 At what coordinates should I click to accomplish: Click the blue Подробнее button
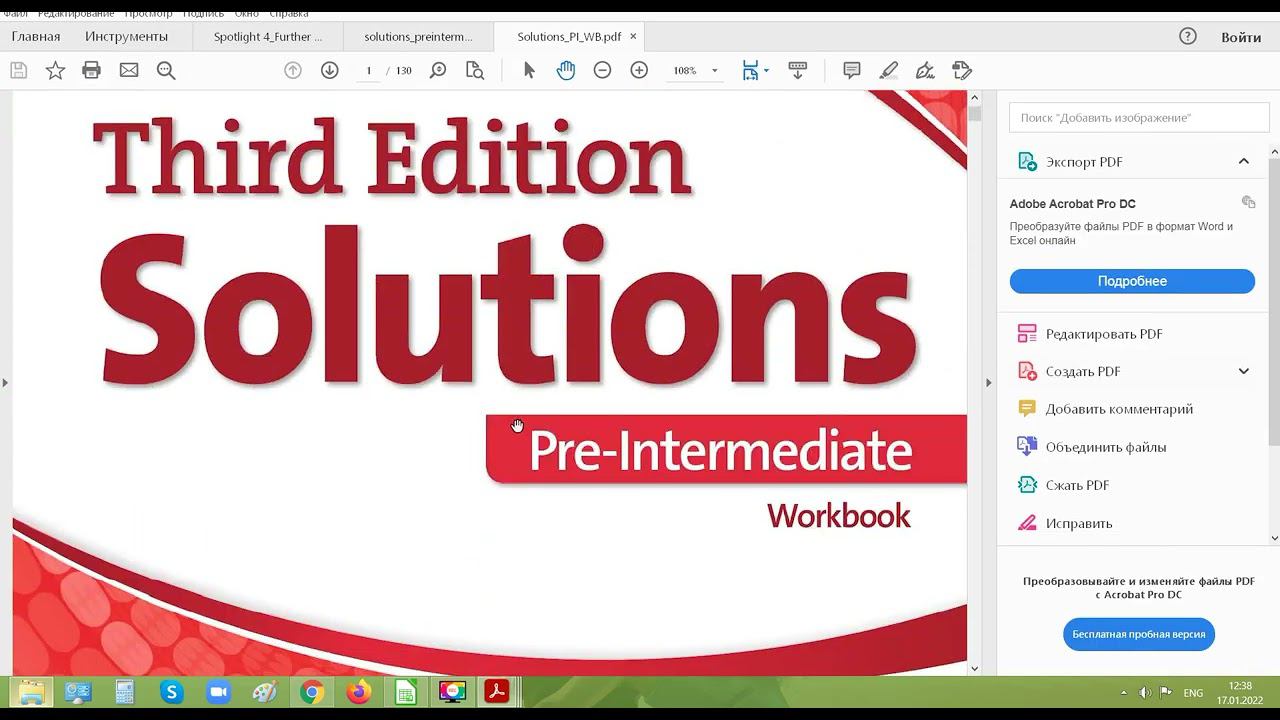1132,281
